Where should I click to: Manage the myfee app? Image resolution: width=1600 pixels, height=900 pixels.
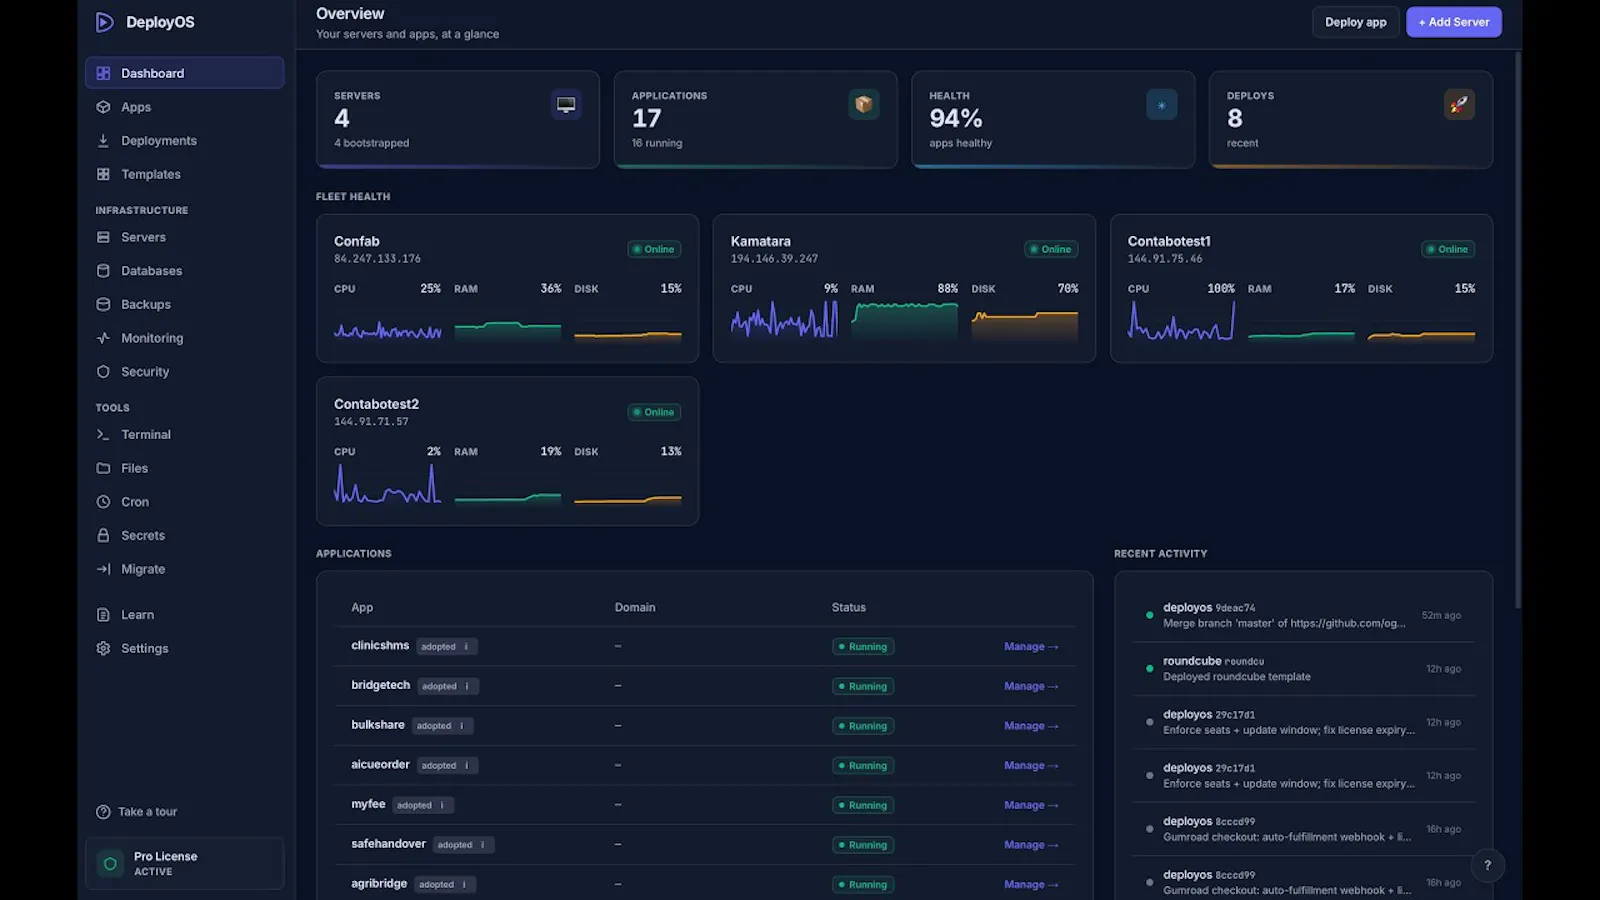point(1031,805)
